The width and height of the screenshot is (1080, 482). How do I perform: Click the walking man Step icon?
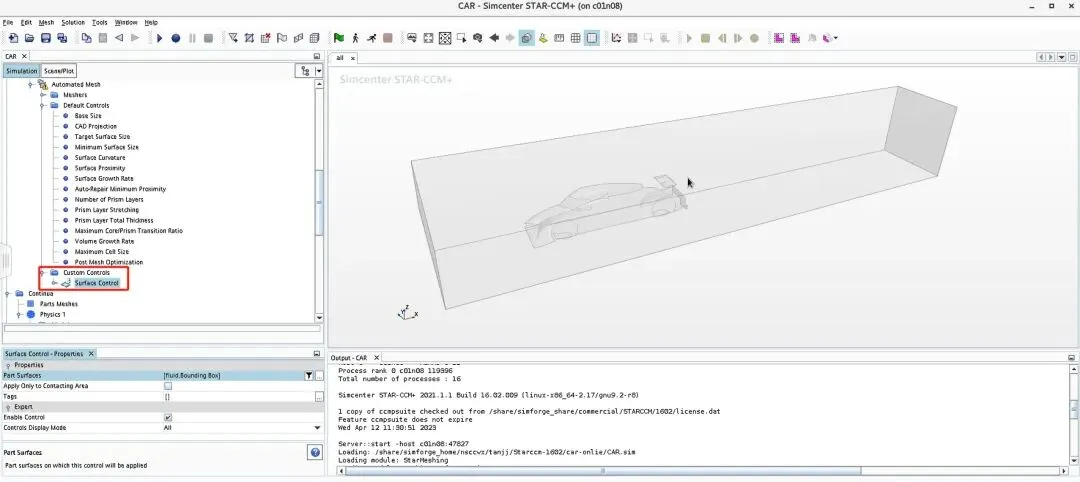click(x=355, y=39)
